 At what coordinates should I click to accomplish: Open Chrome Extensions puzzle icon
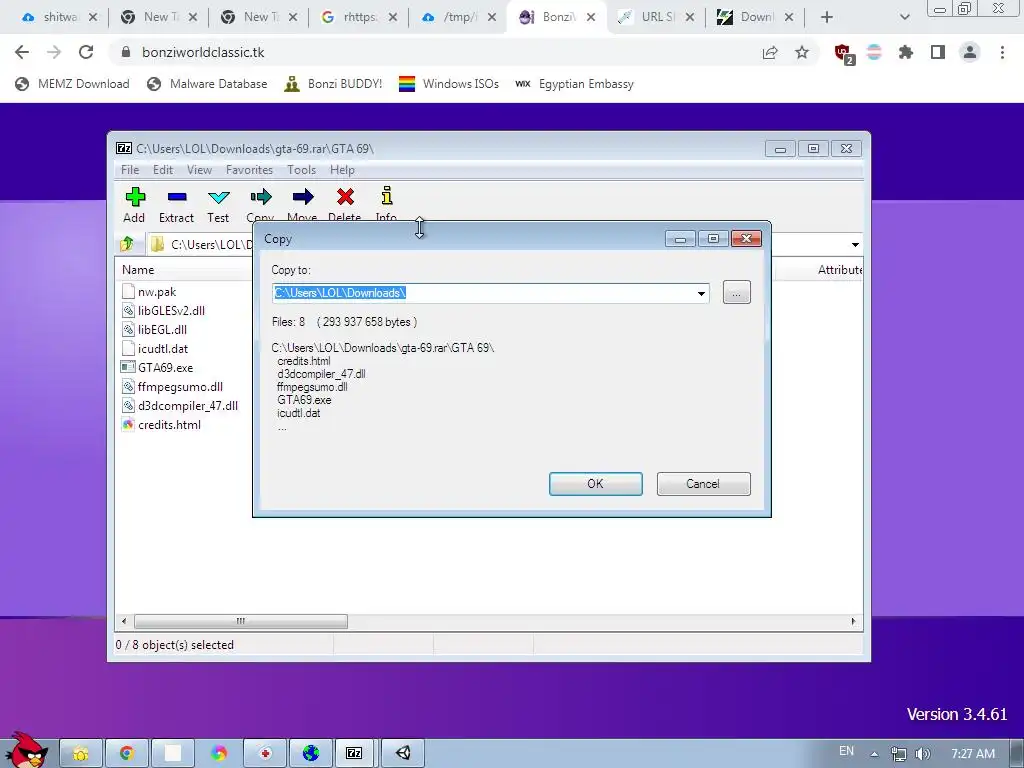coord(906,52)
